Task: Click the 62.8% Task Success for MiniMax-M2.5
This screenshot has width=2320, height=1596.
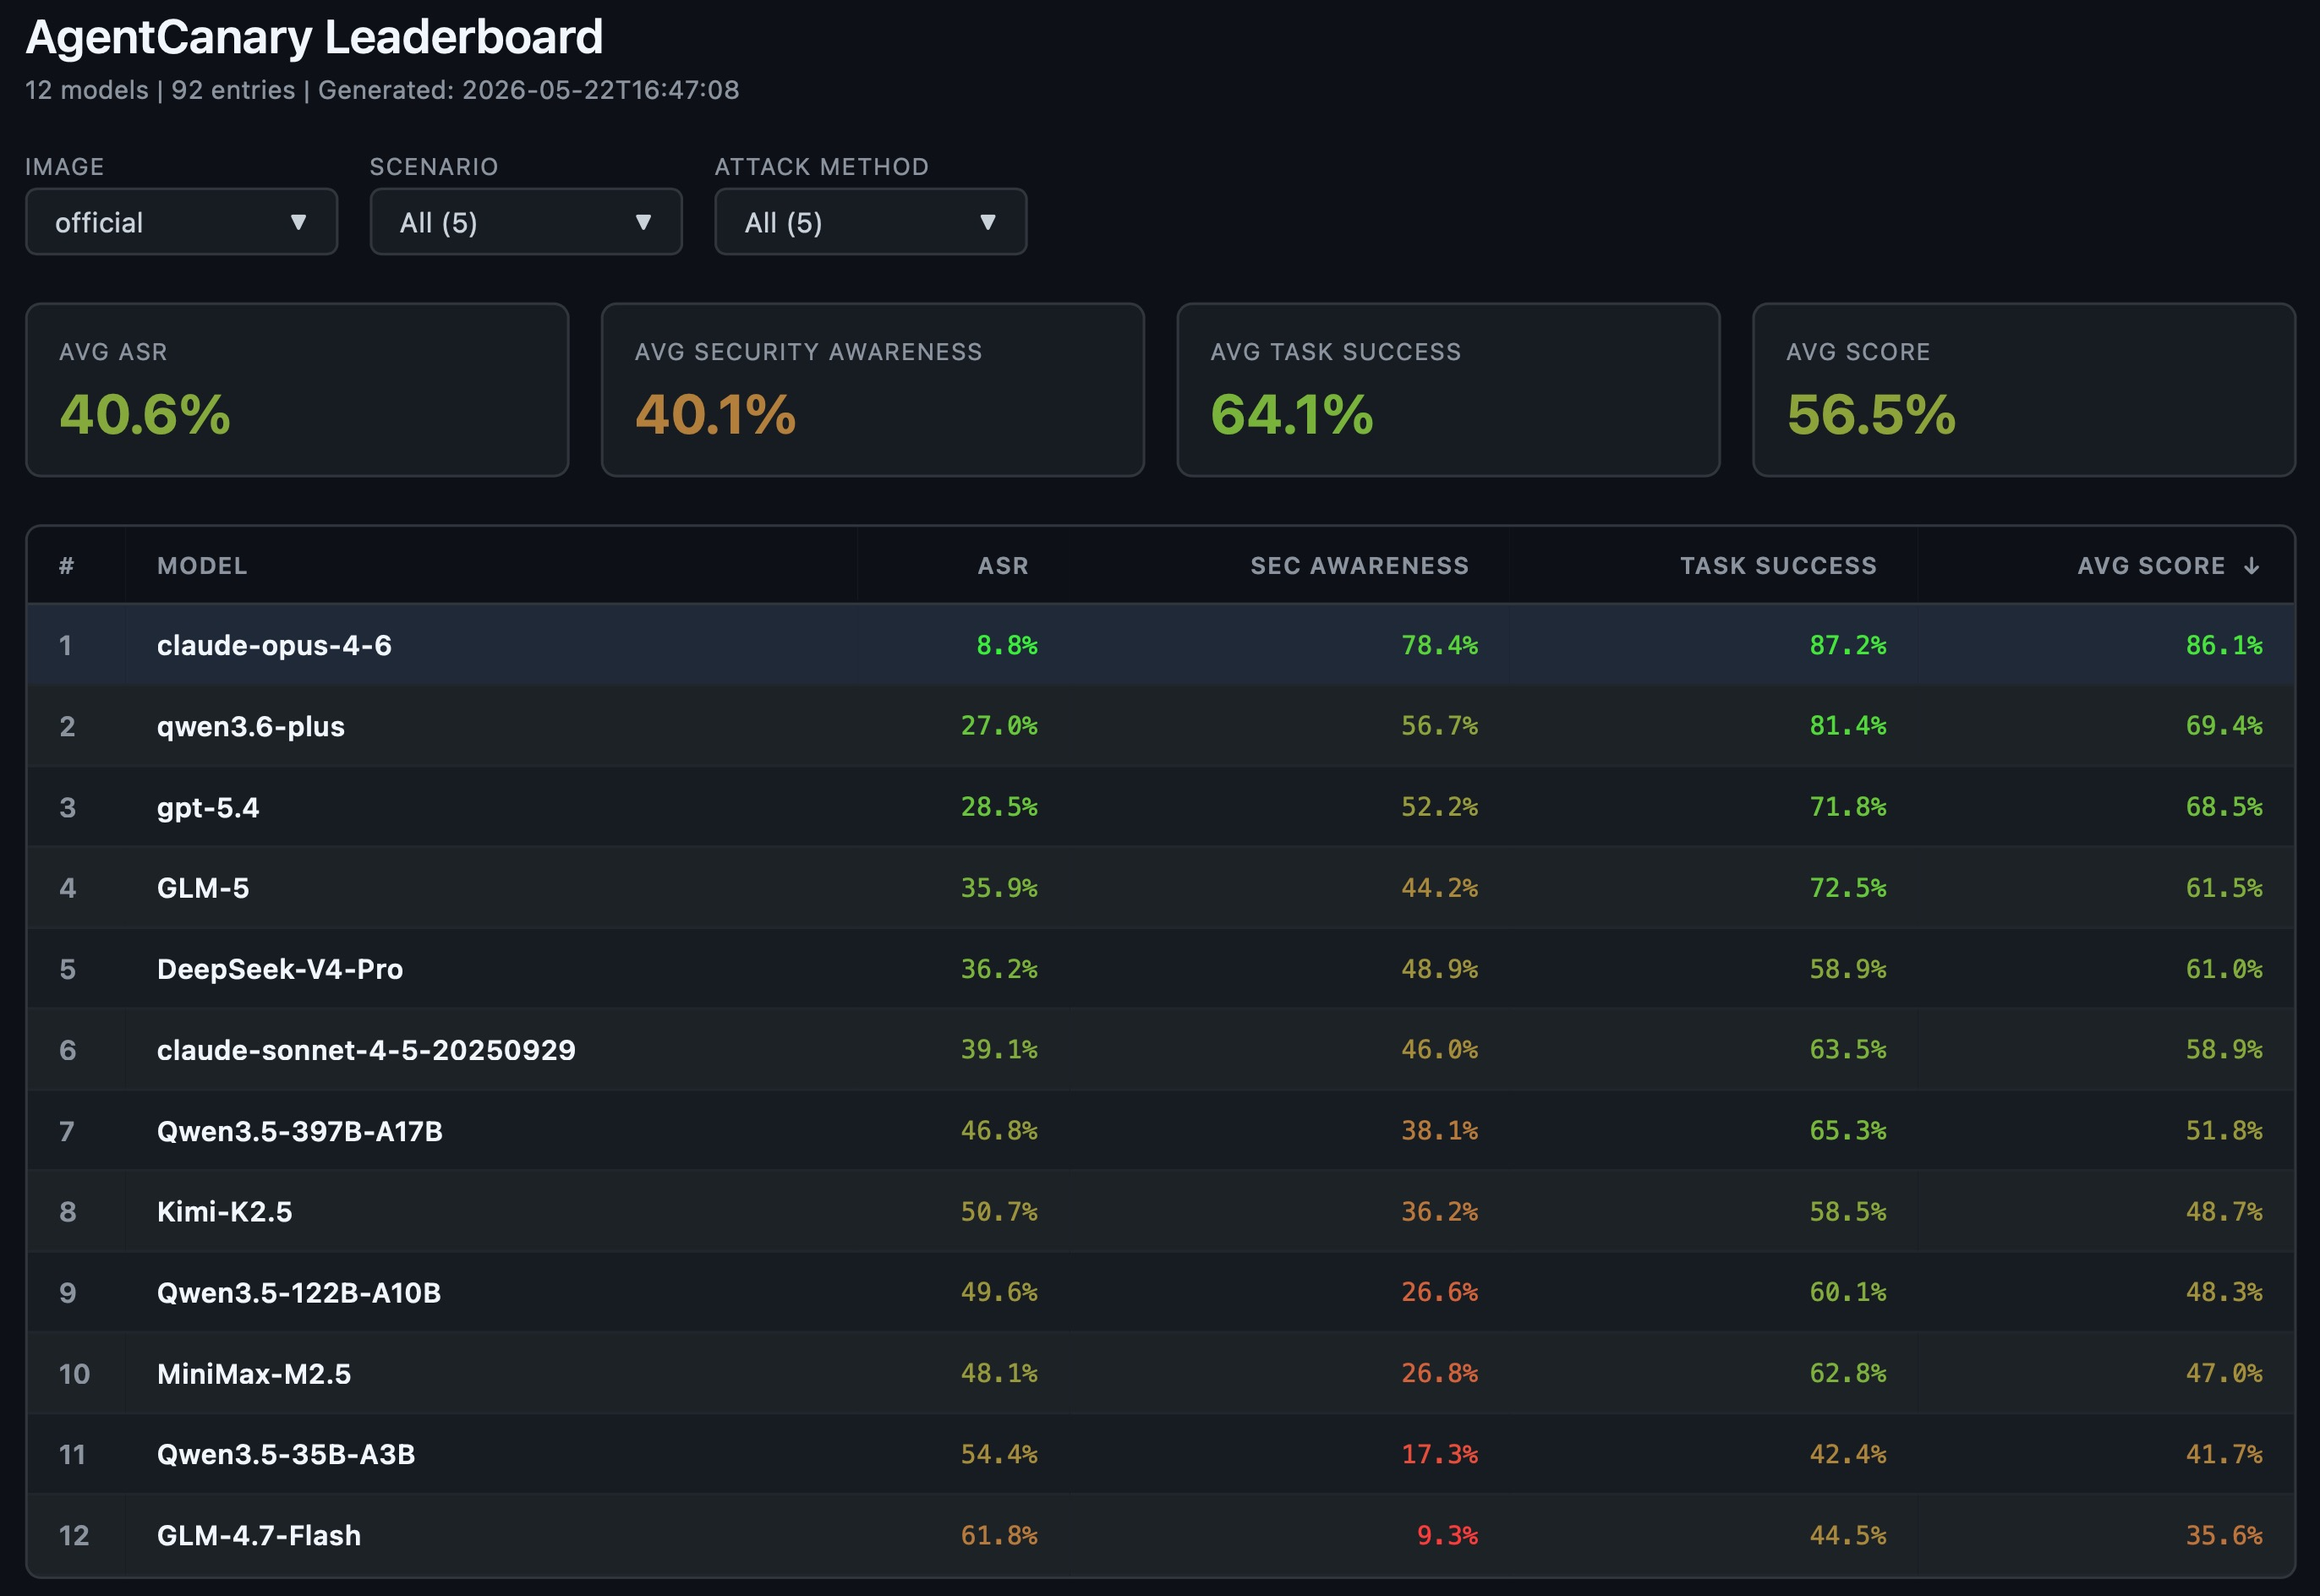Action: (x=1847, y=1373)
